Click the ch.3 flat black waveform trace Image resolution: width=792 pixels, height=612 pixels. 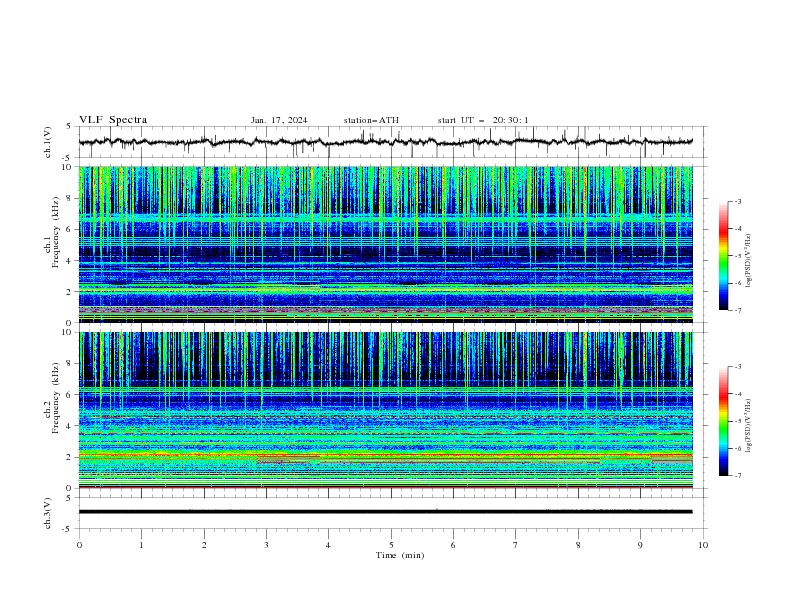[x=385, y=512]
